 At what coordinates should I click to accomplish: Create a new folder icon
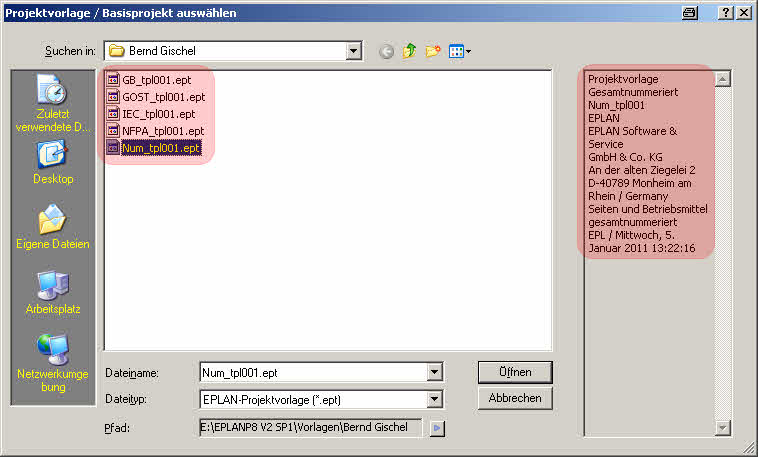pyautogui.click(x=433, y=51)
